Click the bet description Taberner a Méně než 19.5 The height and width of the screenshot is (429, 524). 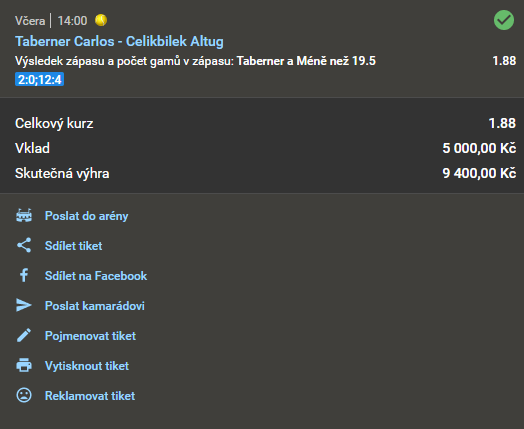[306, 61]
